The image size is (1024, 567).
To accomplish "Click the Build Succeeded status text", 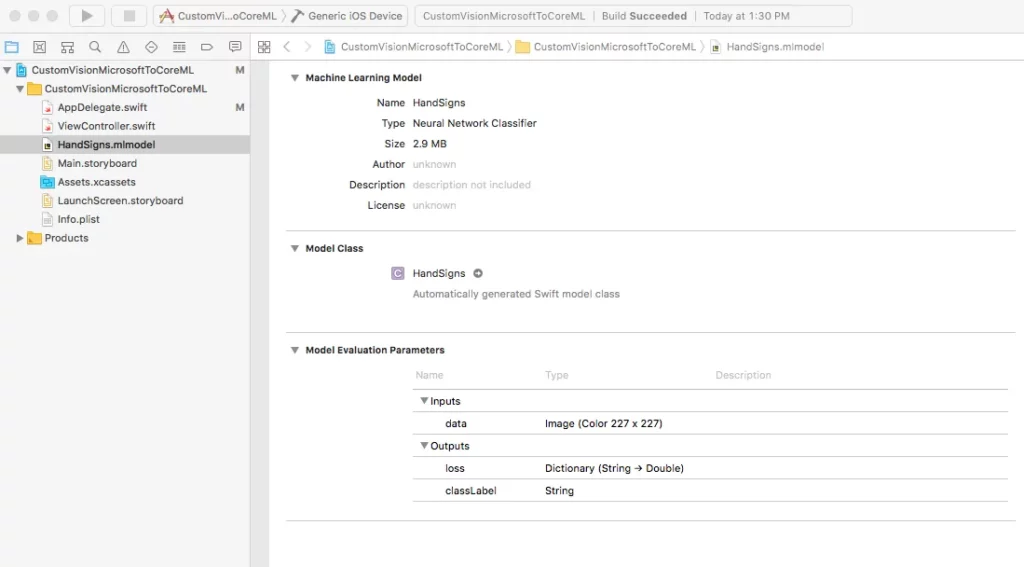I will [x=644, y=16].
